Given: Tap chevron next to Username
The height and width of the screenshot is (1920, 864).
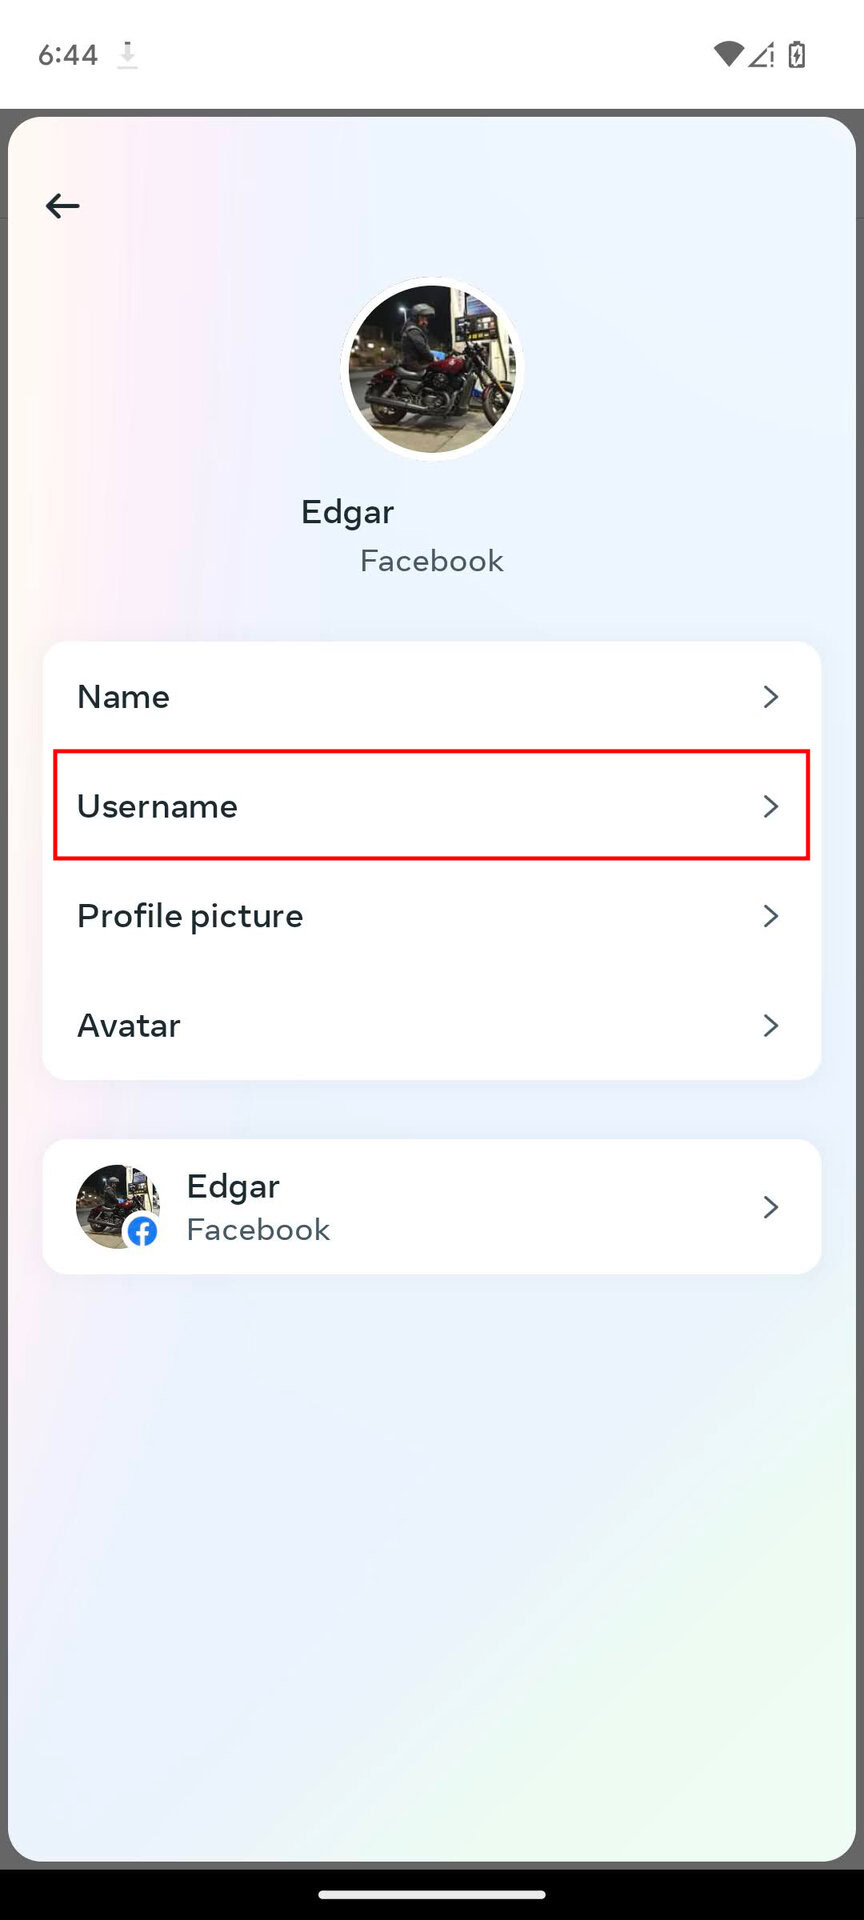Looking at the screenshot, I should tap(770, 806).
